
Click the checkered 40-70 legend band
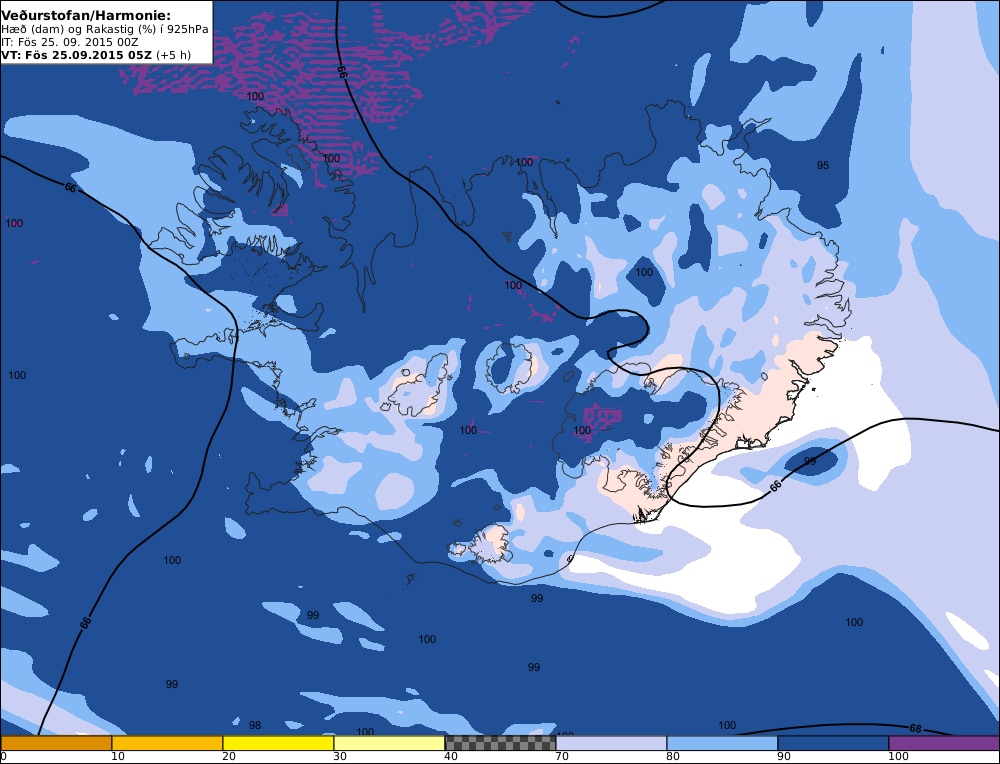[500, 743]
